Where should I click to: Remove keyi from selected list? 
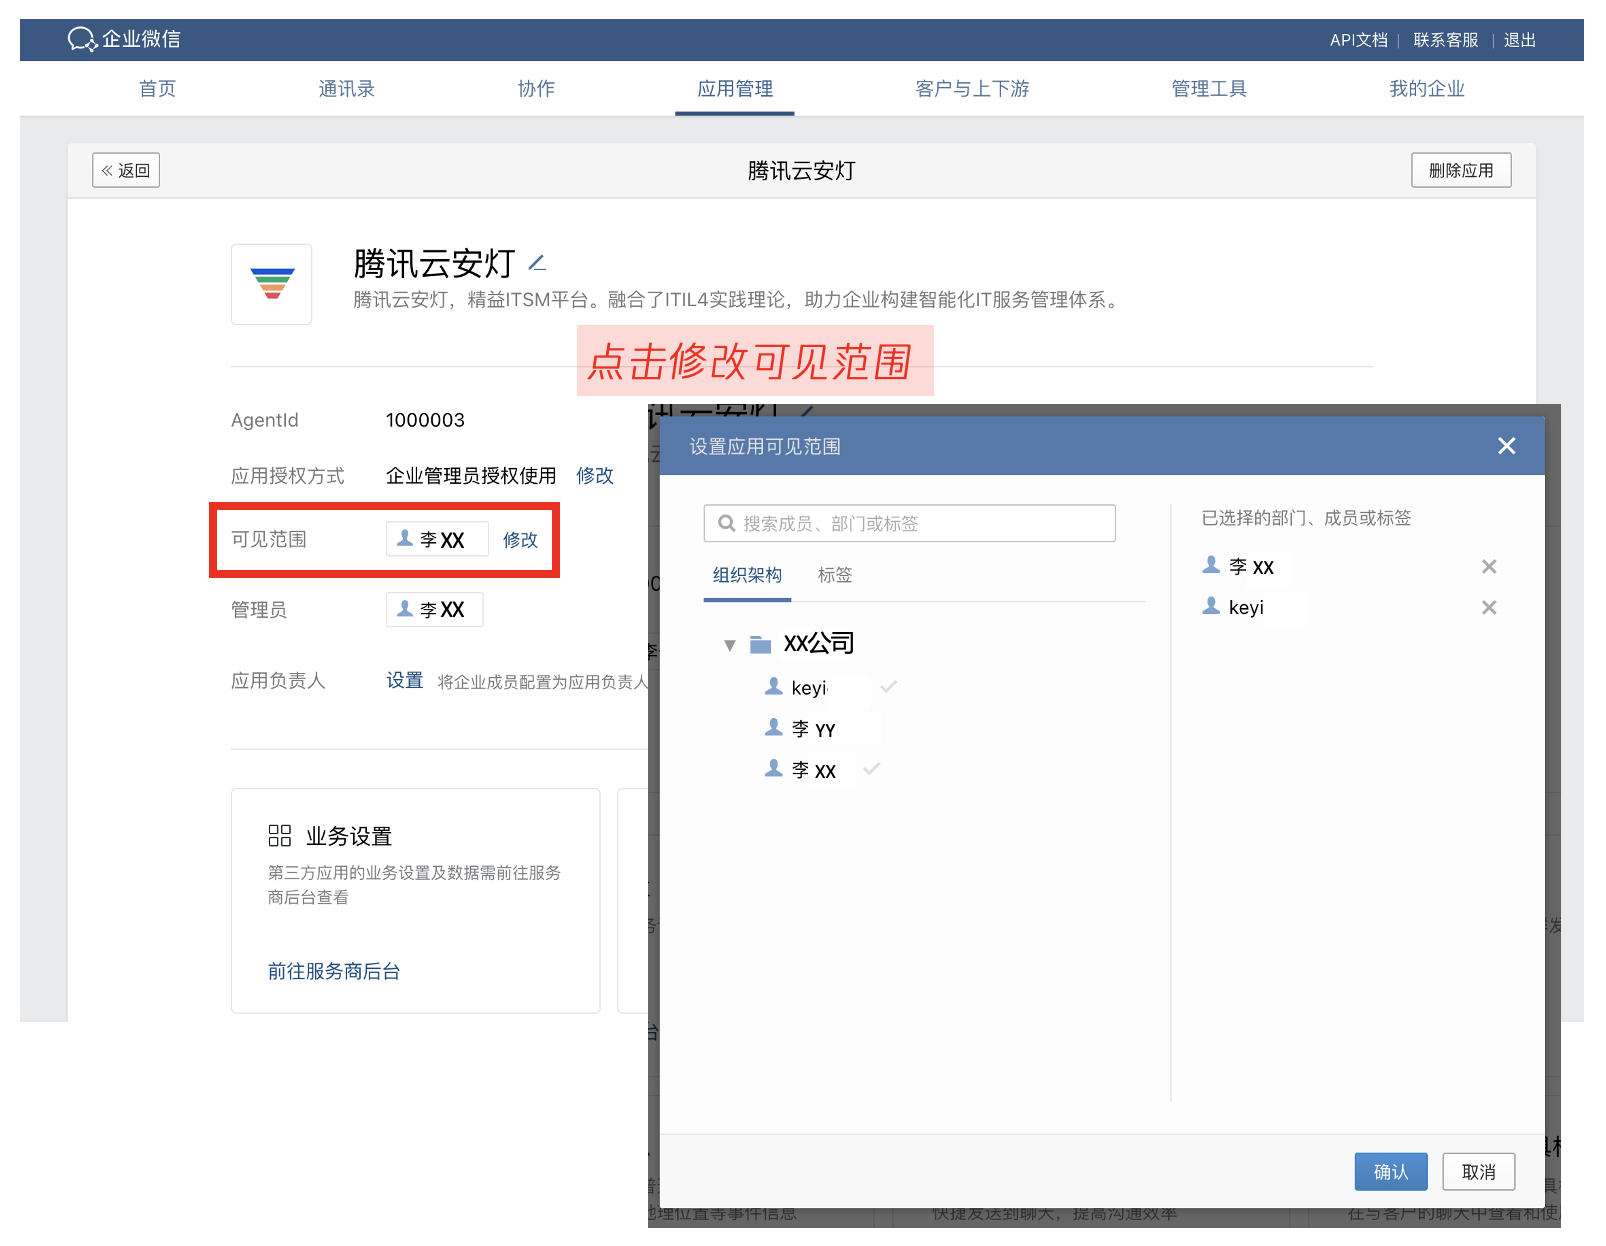click(x=1489, y=608)
